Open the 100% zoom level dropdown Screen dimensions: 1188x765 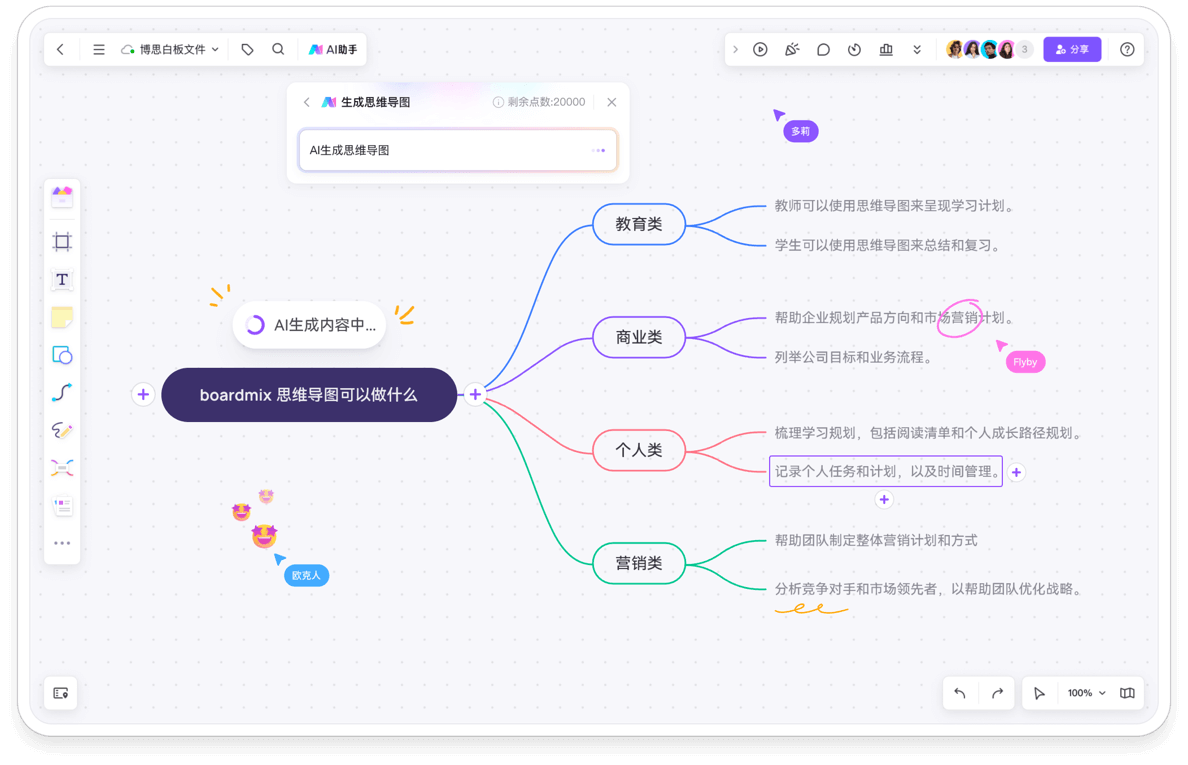(1086, 693)
